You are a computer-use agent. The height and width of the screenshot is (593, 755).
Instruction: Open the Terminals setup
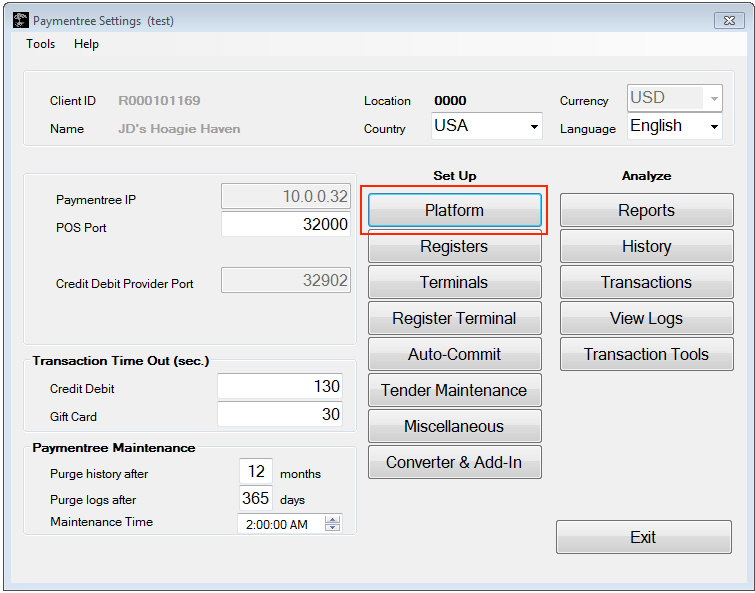(455, 282)
